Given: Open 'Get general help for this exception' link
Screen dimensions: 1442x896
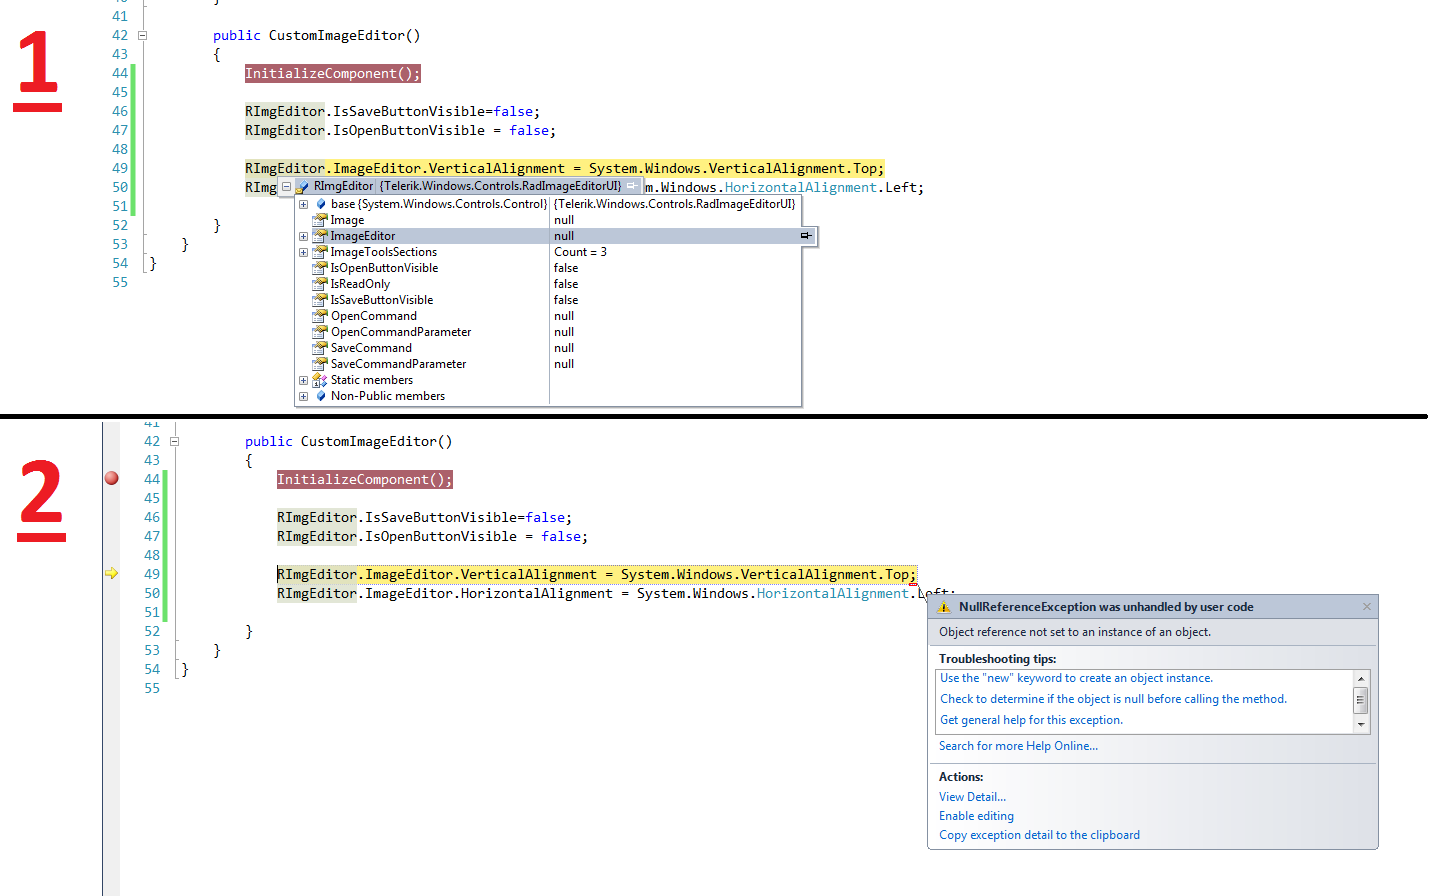Looking at the screenshot, I should pyautogui.click(x=1031, y=720).
